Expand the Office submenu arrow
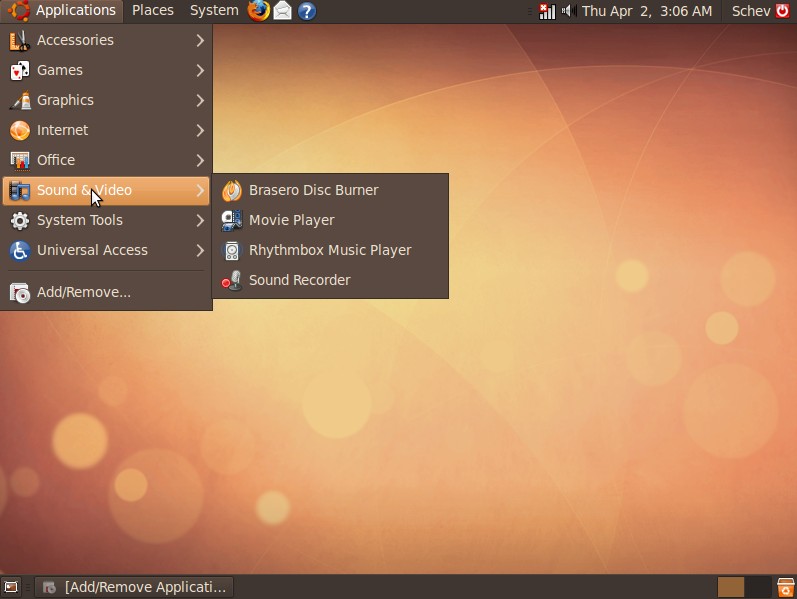797x599 pixels. [x=200, y=161]
